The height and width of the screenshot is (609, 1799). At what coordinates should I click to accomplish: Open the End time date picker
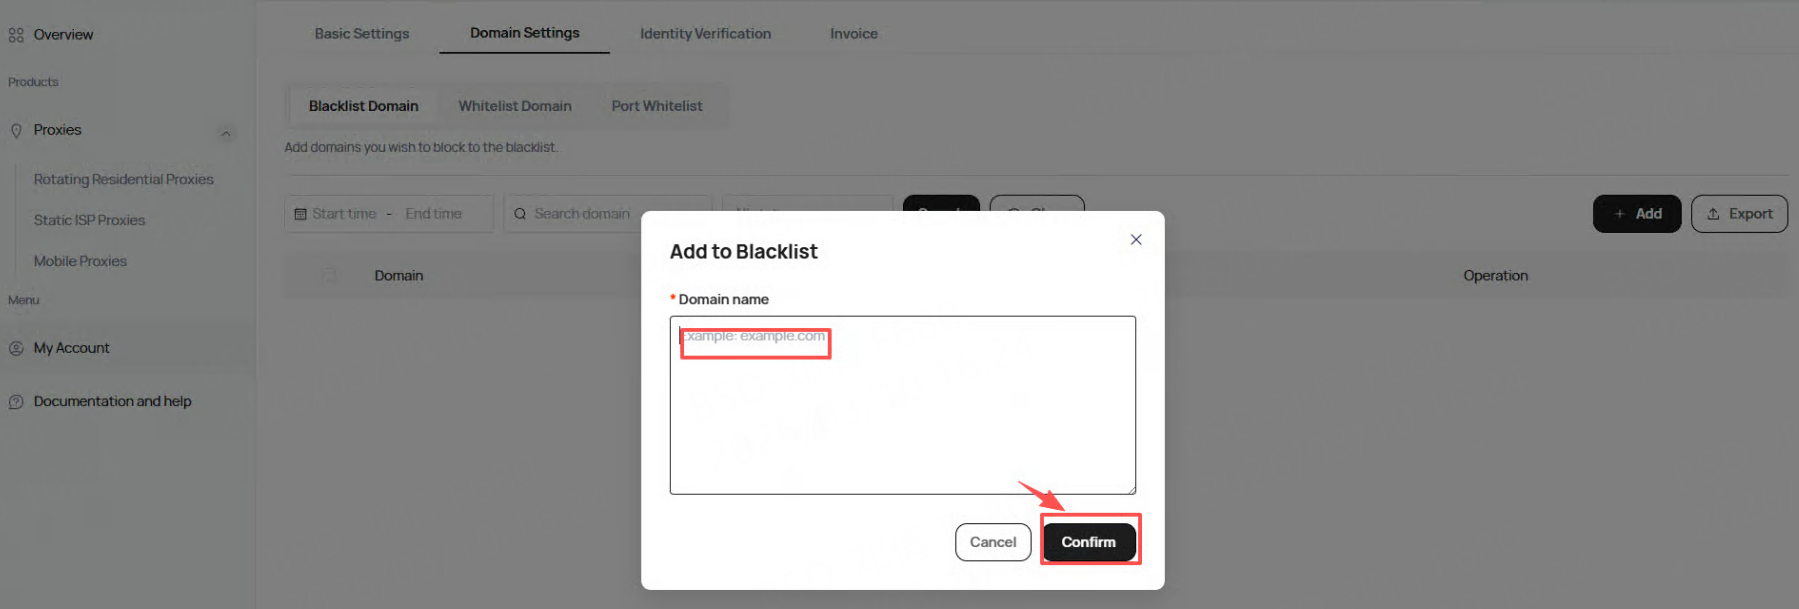pyautogui.click(x=433, y=214)
